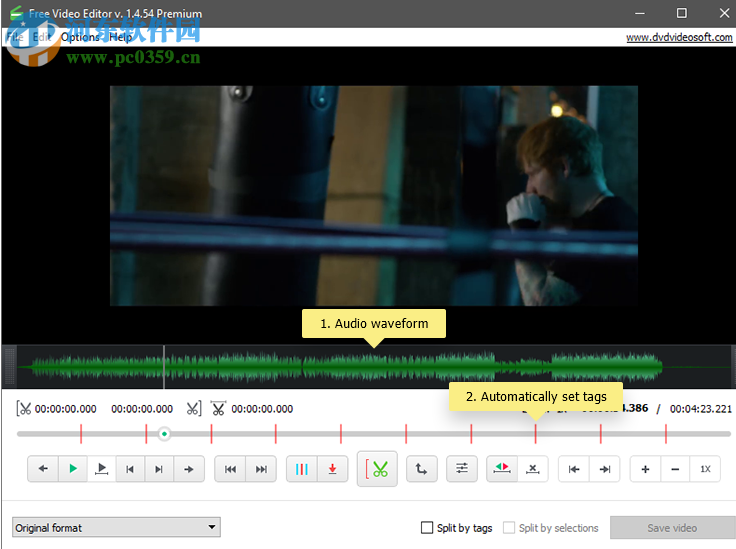Go to start of selection button
The height and width of the screenshot is (549, 736).
pos(574,469)
